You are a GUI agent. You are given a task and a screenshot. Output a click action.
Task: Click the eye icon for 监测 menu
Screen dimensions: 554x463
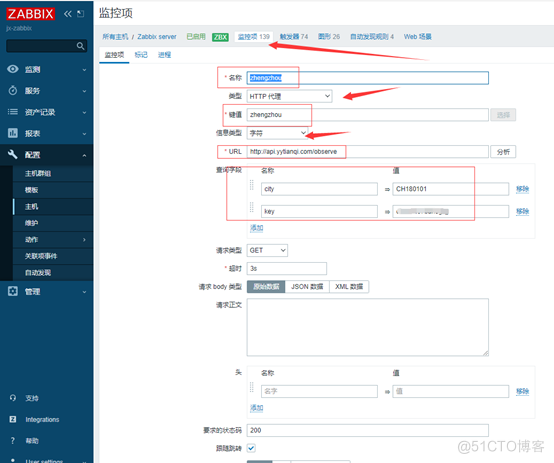[13, 69]
